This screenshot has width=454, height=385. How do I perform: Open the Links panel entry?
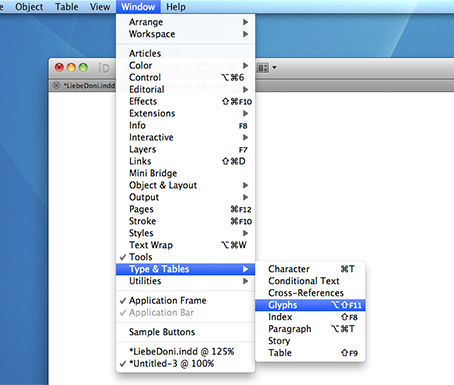[185, 161]
